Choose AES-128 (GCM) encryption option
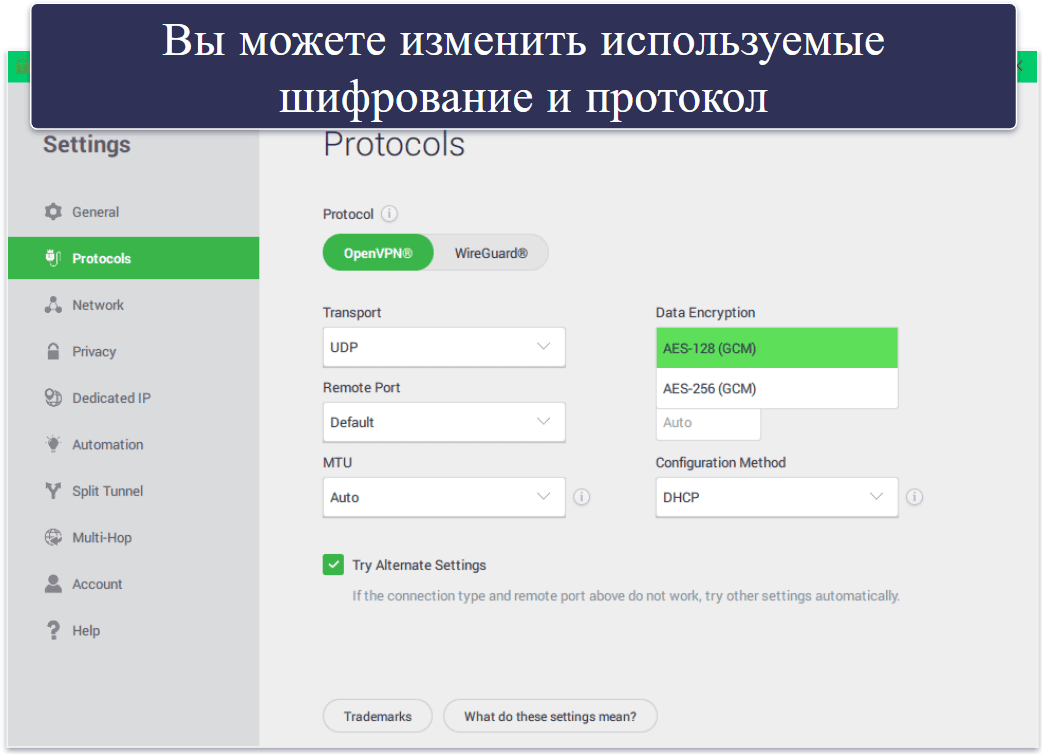 point(777,348)
